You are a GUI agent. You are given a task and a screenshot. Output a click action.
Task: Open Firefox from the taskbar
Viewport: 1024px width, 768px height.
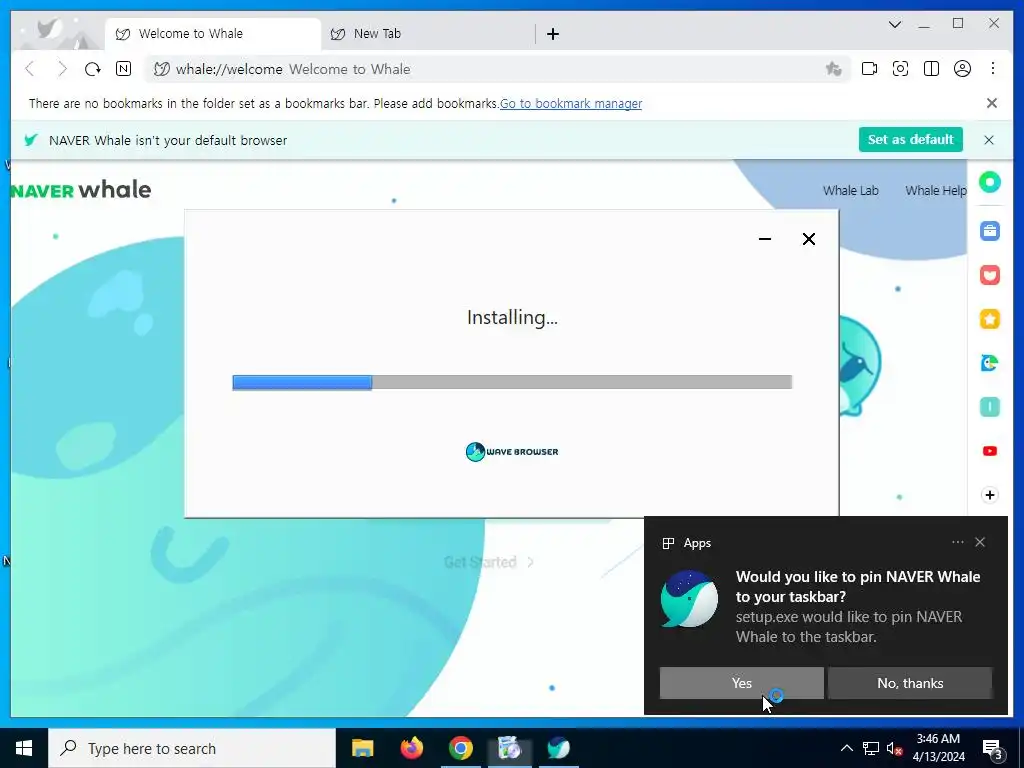coord(411,748)
